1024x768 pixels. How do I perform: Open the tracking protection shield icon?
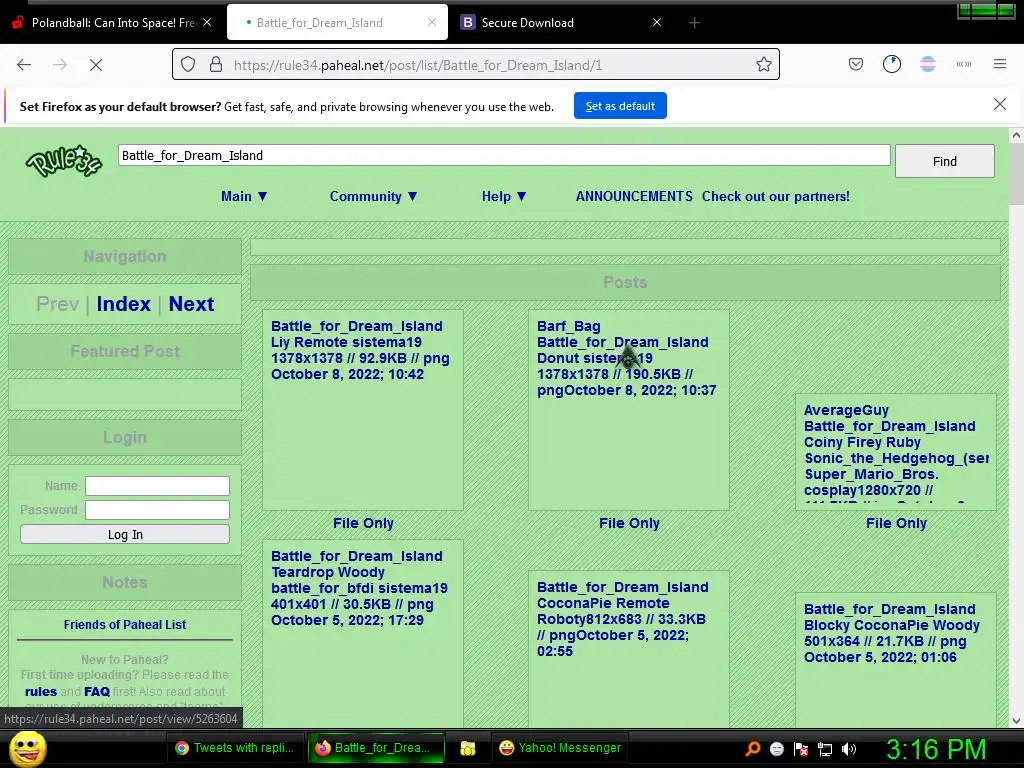click(x=188, y=65)
